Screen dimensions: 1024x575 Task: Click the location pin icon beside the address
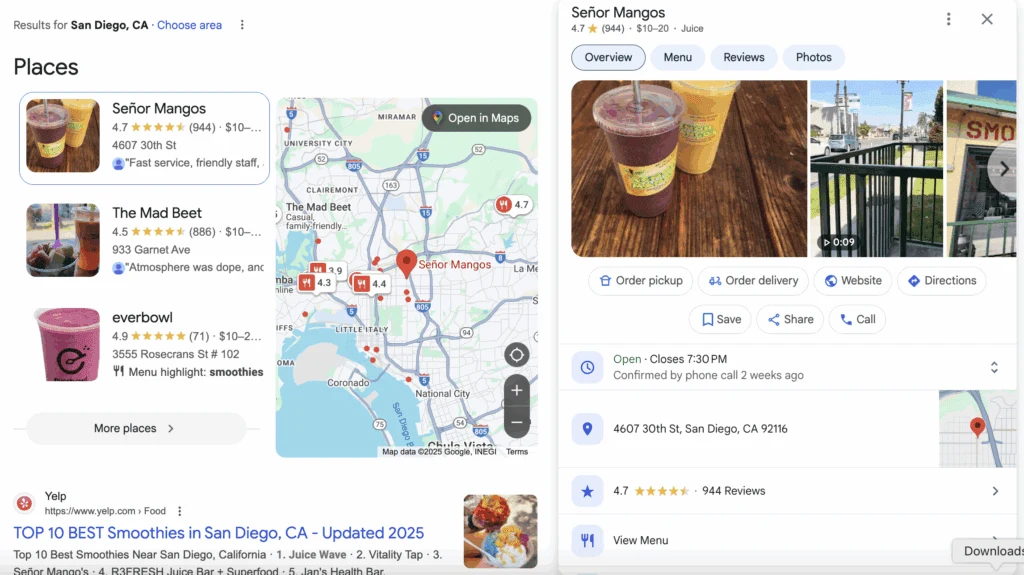587,429
